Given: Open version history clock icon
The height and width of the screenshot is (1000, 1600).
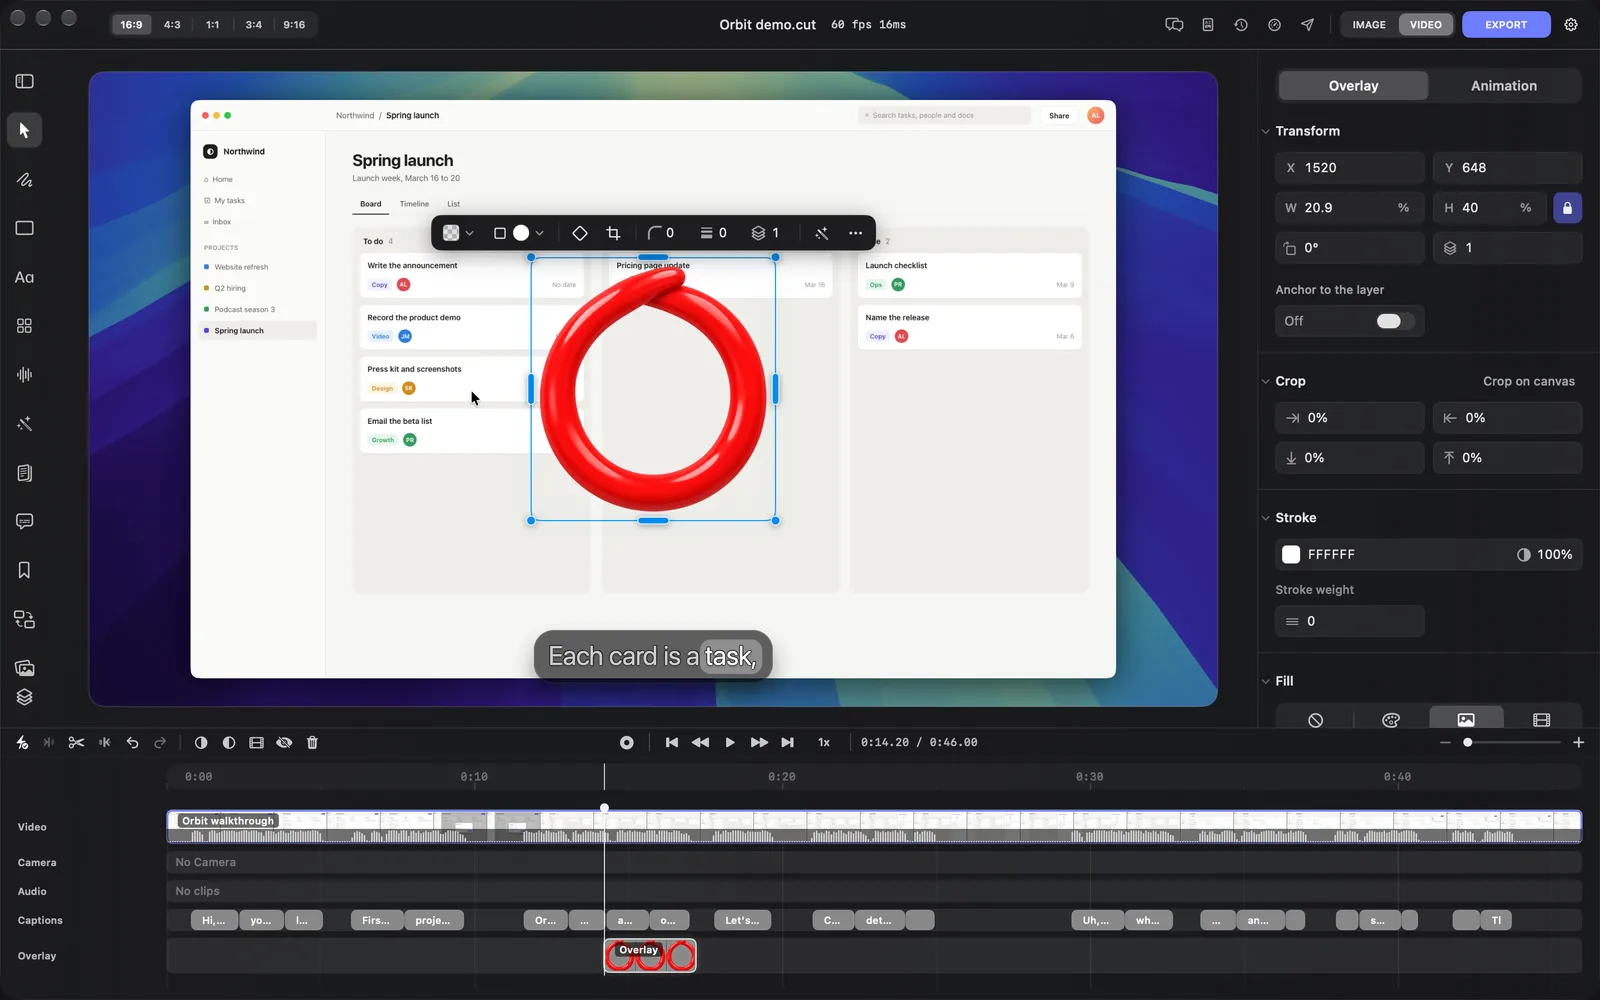Looking at the screenshot, I should pyautogui.click(x=1241, y=24).
